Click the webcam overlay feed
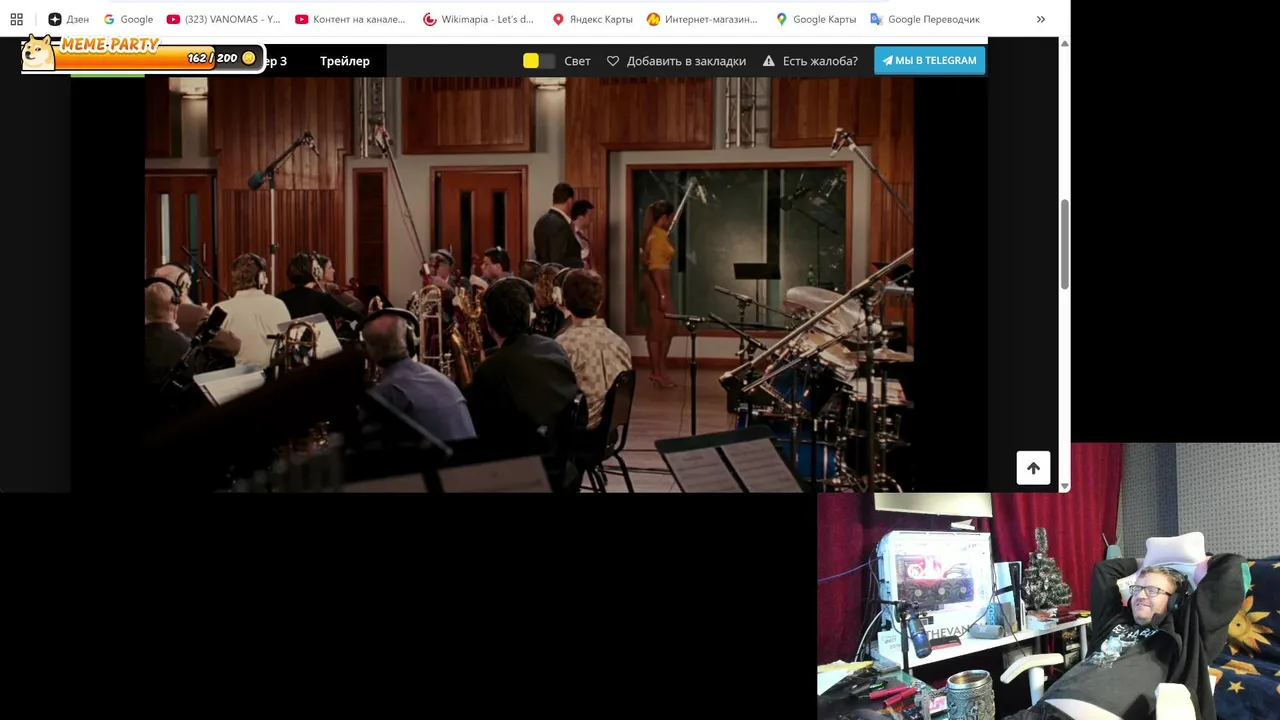This screenshot has height=720, width=1280. click(x=1048, y=582)
